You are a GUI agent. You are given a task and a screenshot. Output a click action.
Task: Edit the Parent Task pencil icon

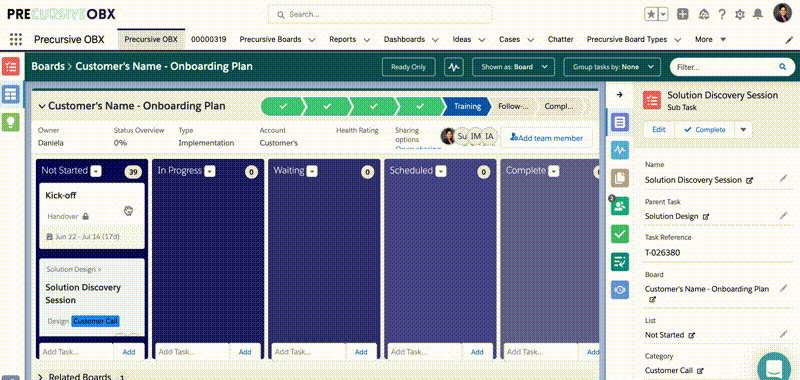[x=783, y=215]
